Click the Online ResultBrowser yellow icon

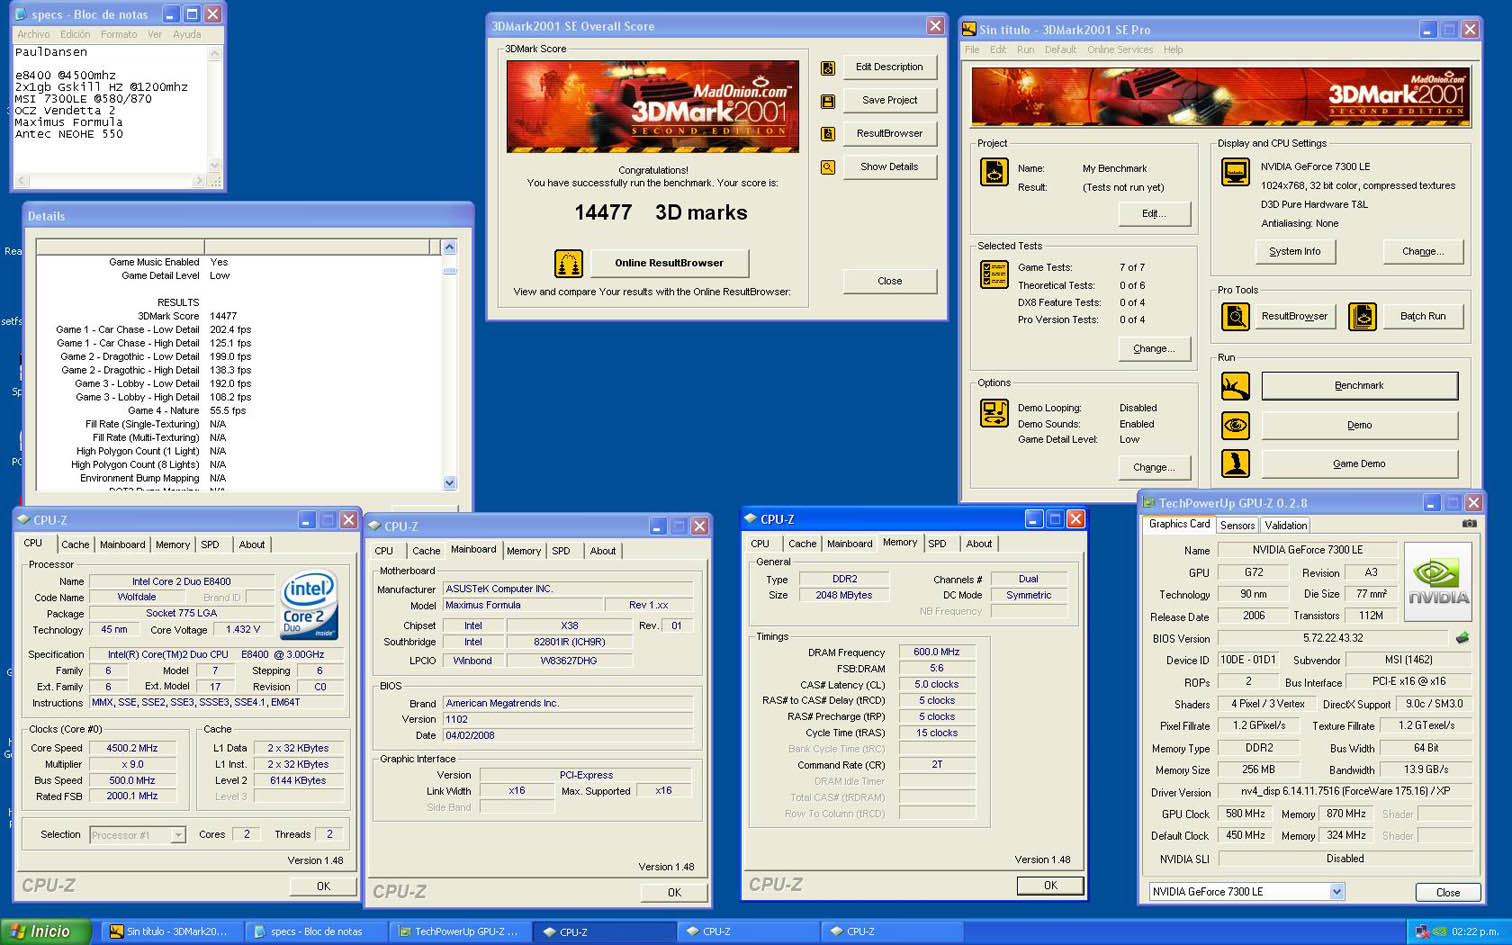[568, 263]
